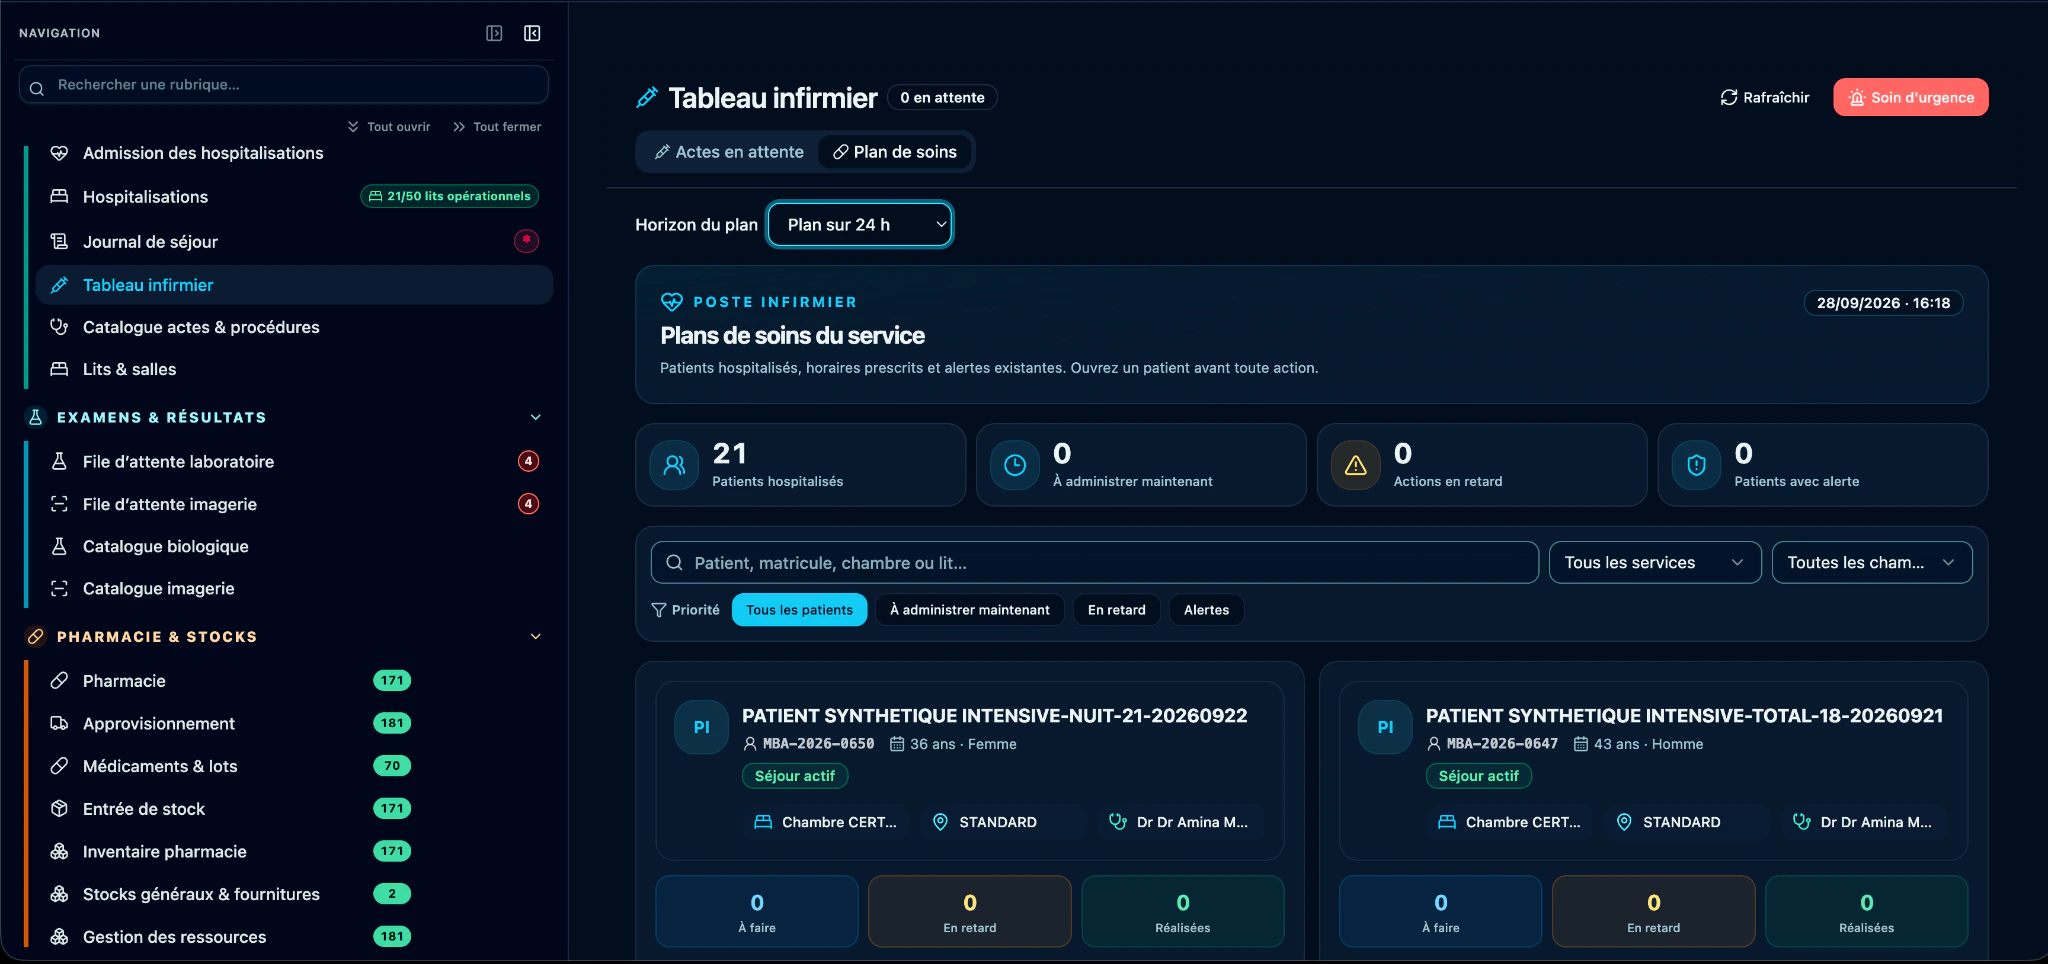
Task: Toggle the À administrer maintenant filter
Action: pyautogui.click(x=969, y=610)
